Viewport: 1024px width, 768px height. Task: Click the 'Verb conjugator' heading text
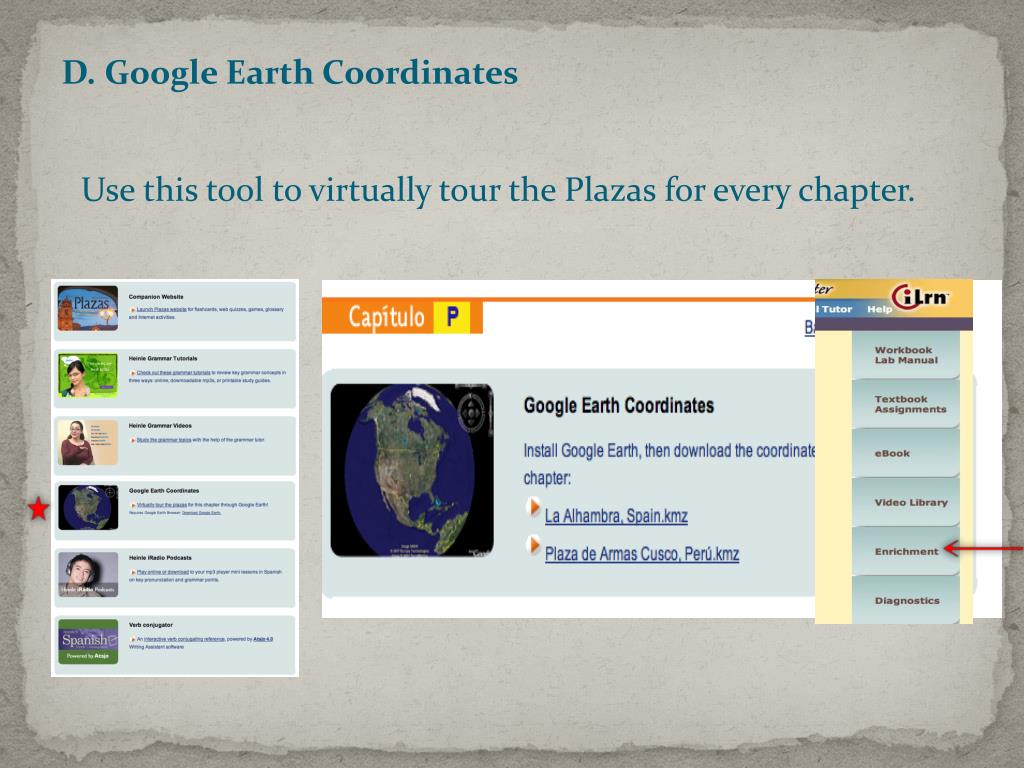150,625
